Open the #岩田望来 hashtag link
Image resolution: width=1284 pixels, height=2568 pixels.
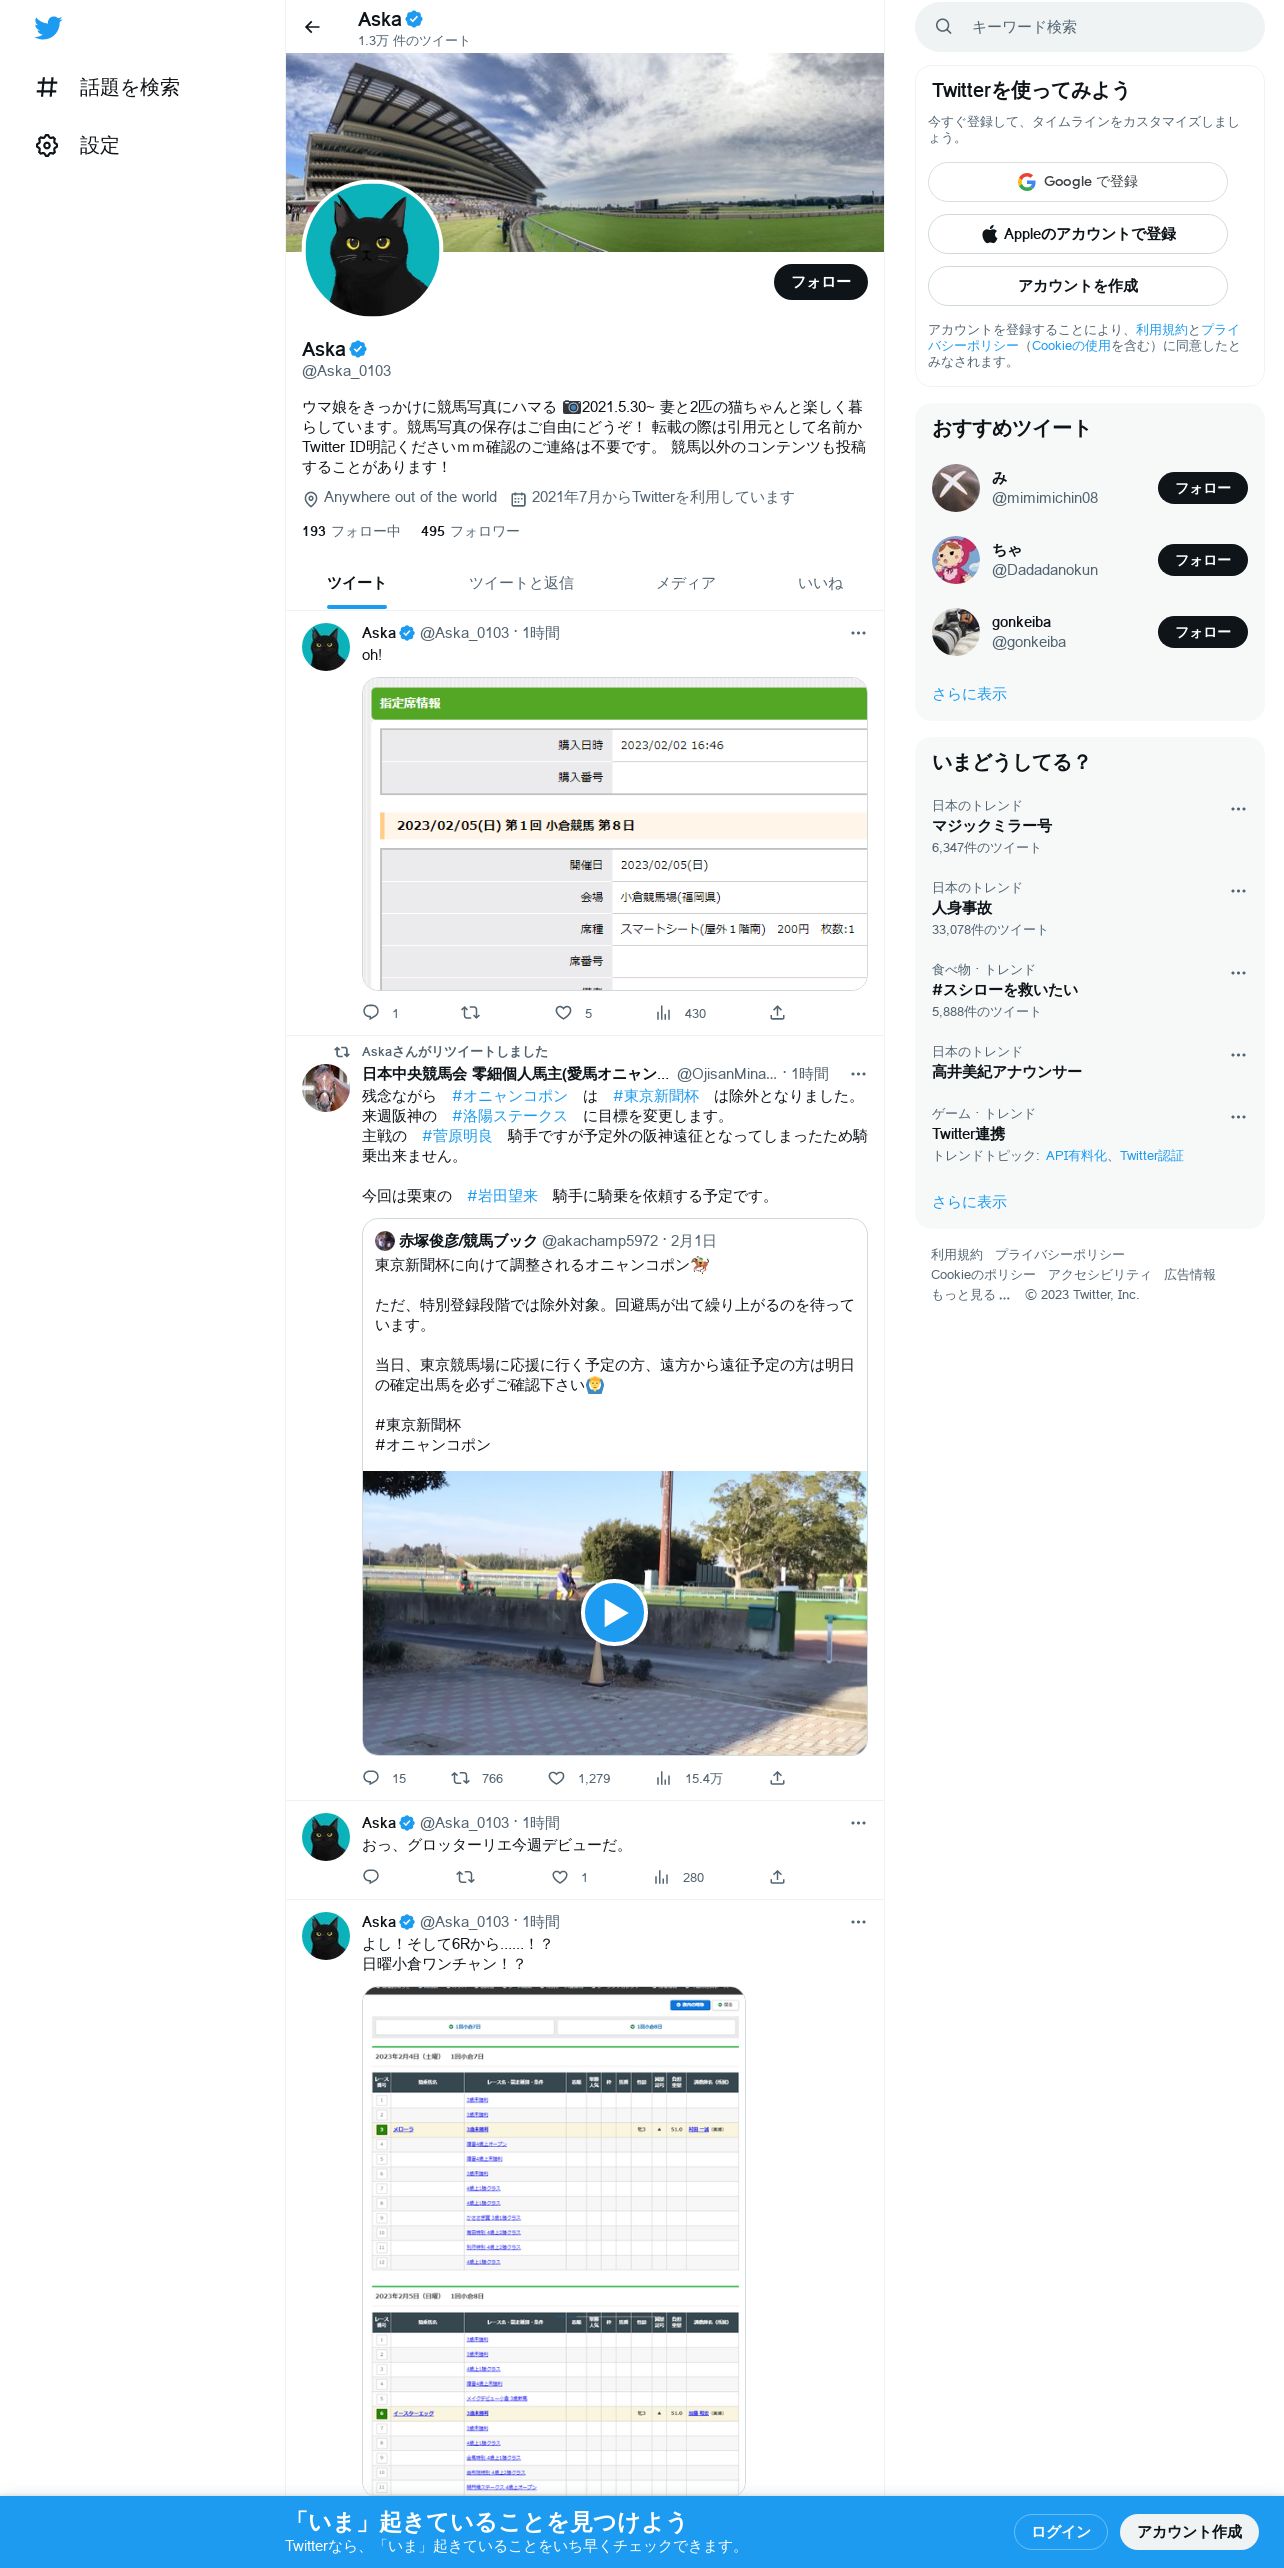coord(502,1196)
